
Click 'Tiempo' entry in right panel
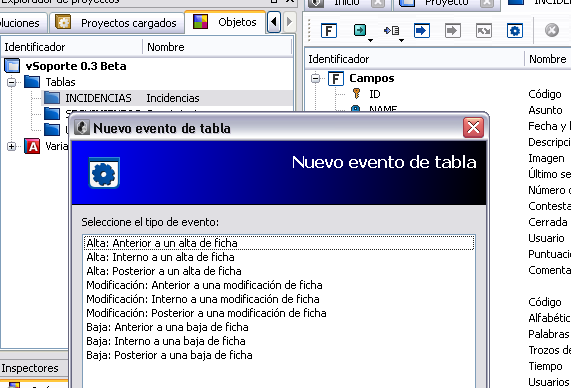[545, 366]
